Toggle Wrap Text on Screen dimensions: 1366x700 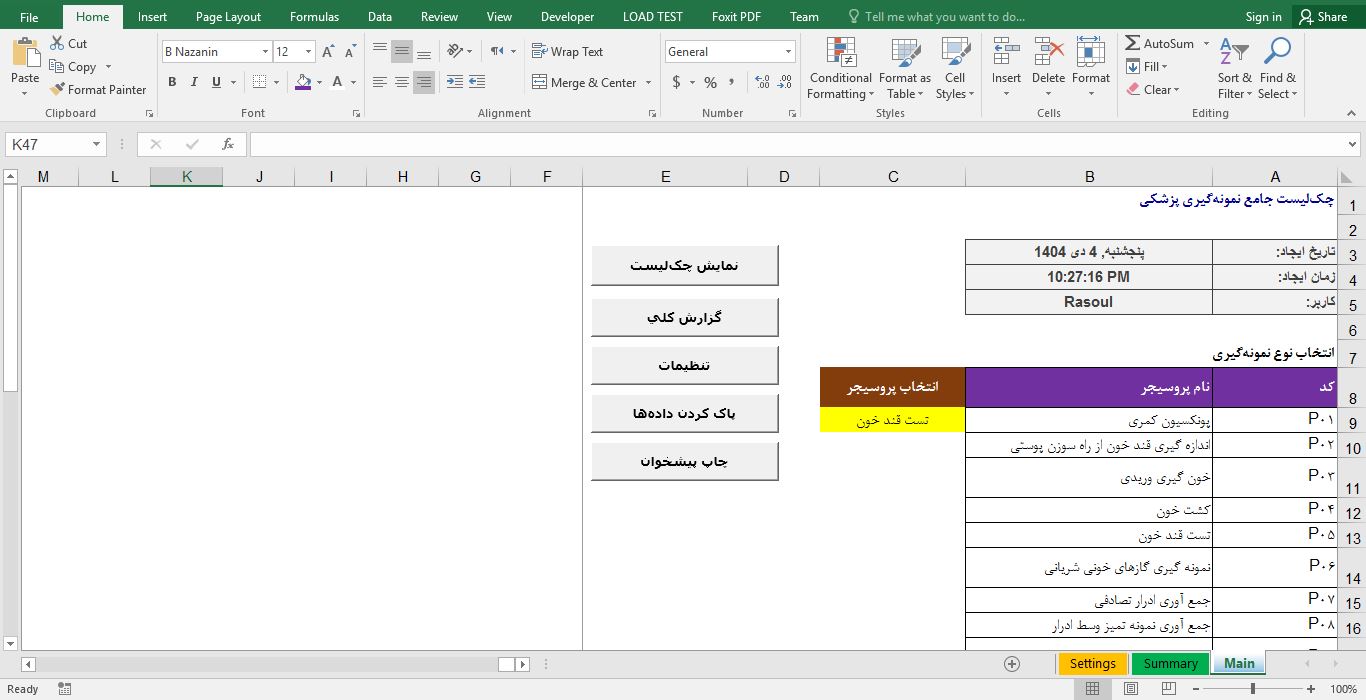(567, 52)
